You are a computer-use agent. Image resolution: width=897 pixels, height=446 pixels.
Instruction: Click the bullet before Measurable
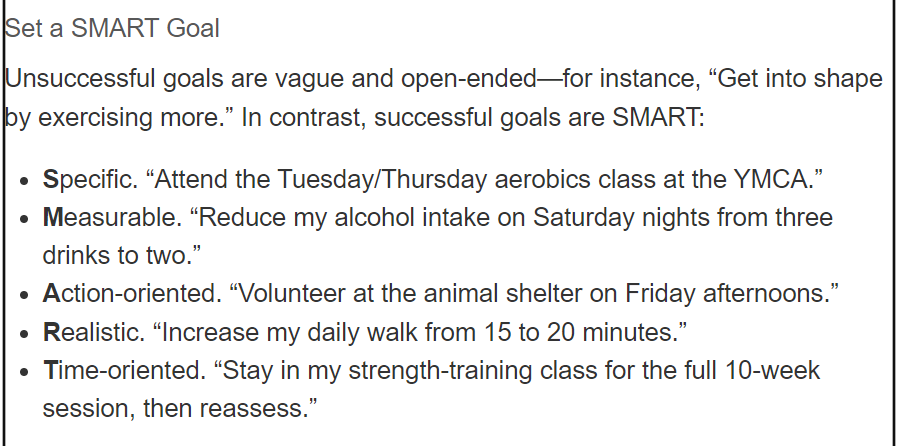point(23,220)
